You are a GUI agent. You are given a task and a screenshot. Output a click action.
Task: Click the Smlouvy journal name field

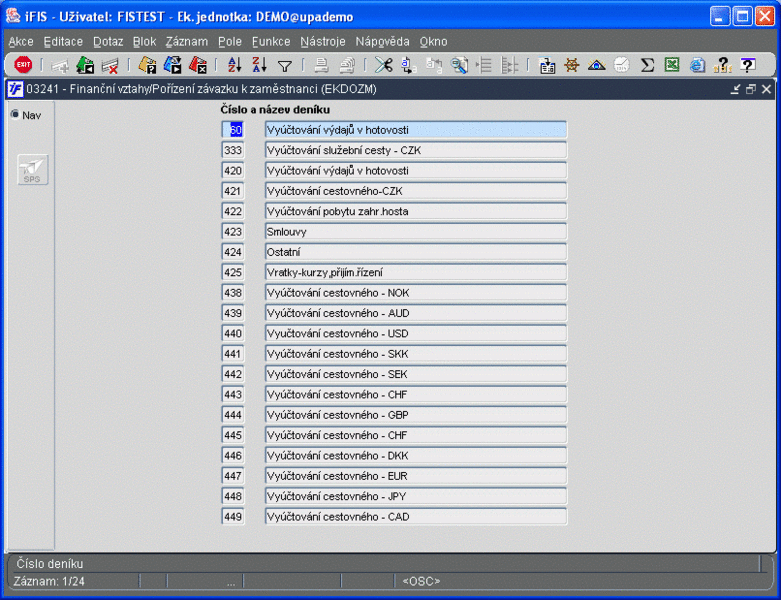point(416,232)
